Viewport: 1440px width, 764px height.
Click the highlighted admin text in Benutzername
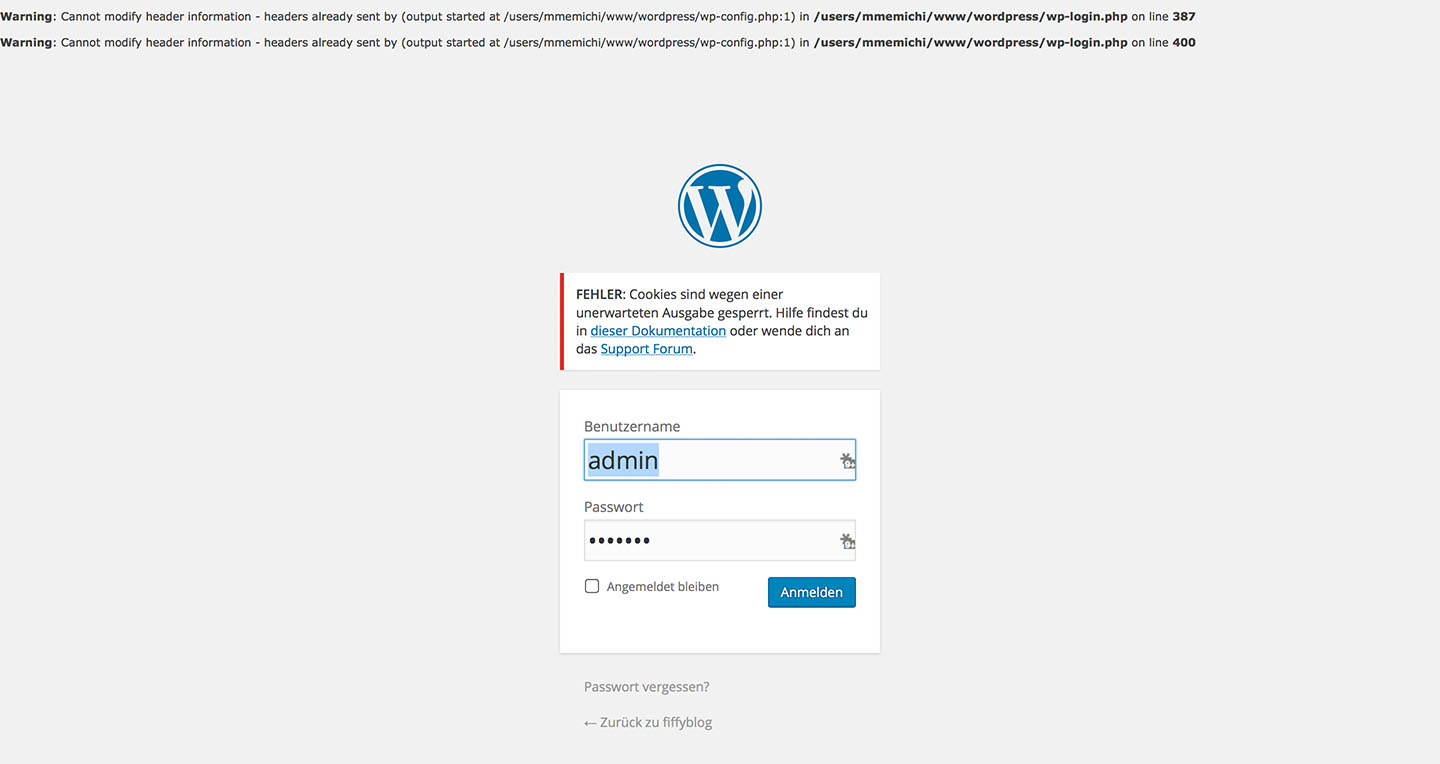coord(623,460)
